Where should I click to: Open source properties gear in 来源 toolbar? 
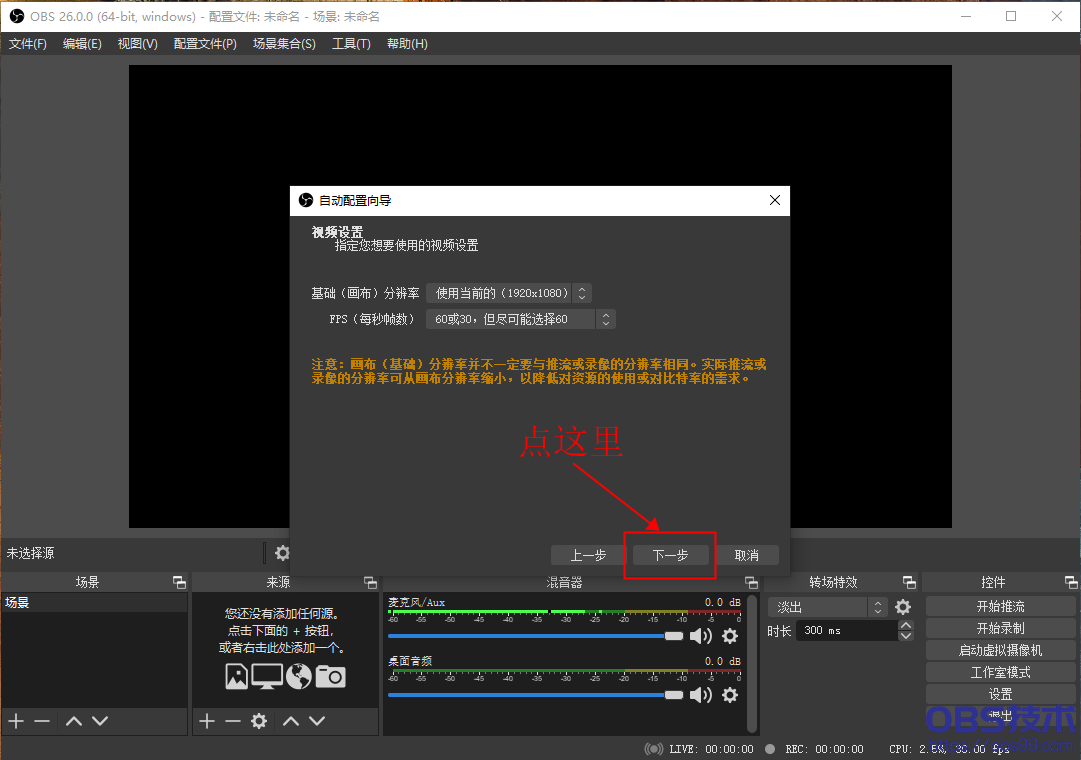(259, 721)
